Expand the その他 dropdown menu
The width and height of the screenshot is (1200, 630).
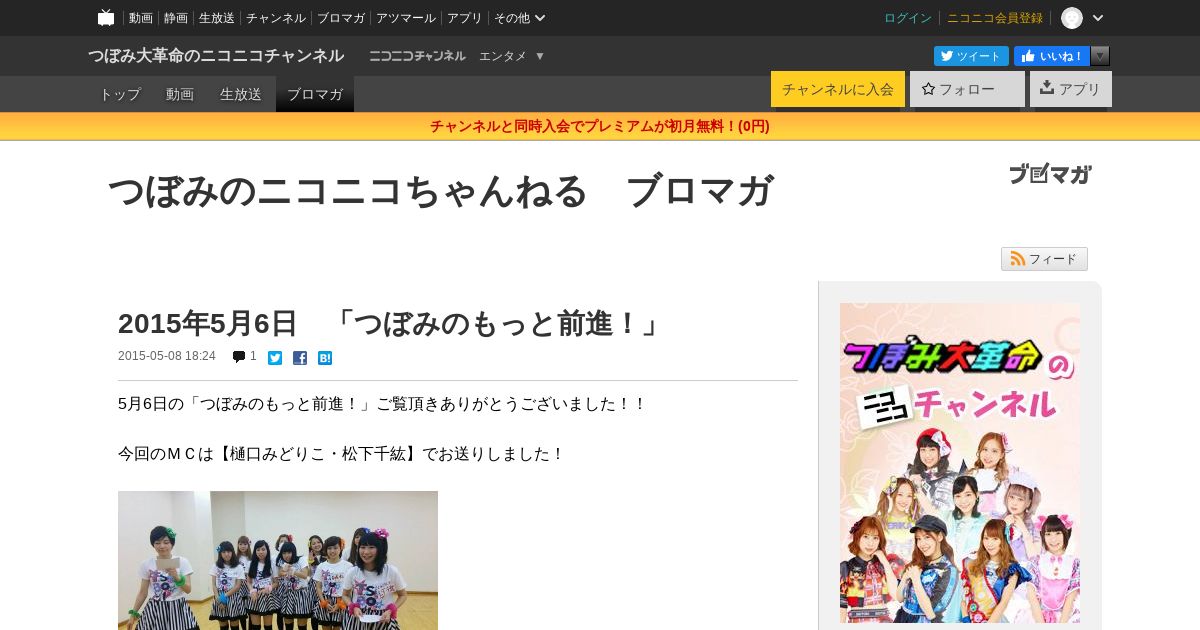(x=520, y=18)
